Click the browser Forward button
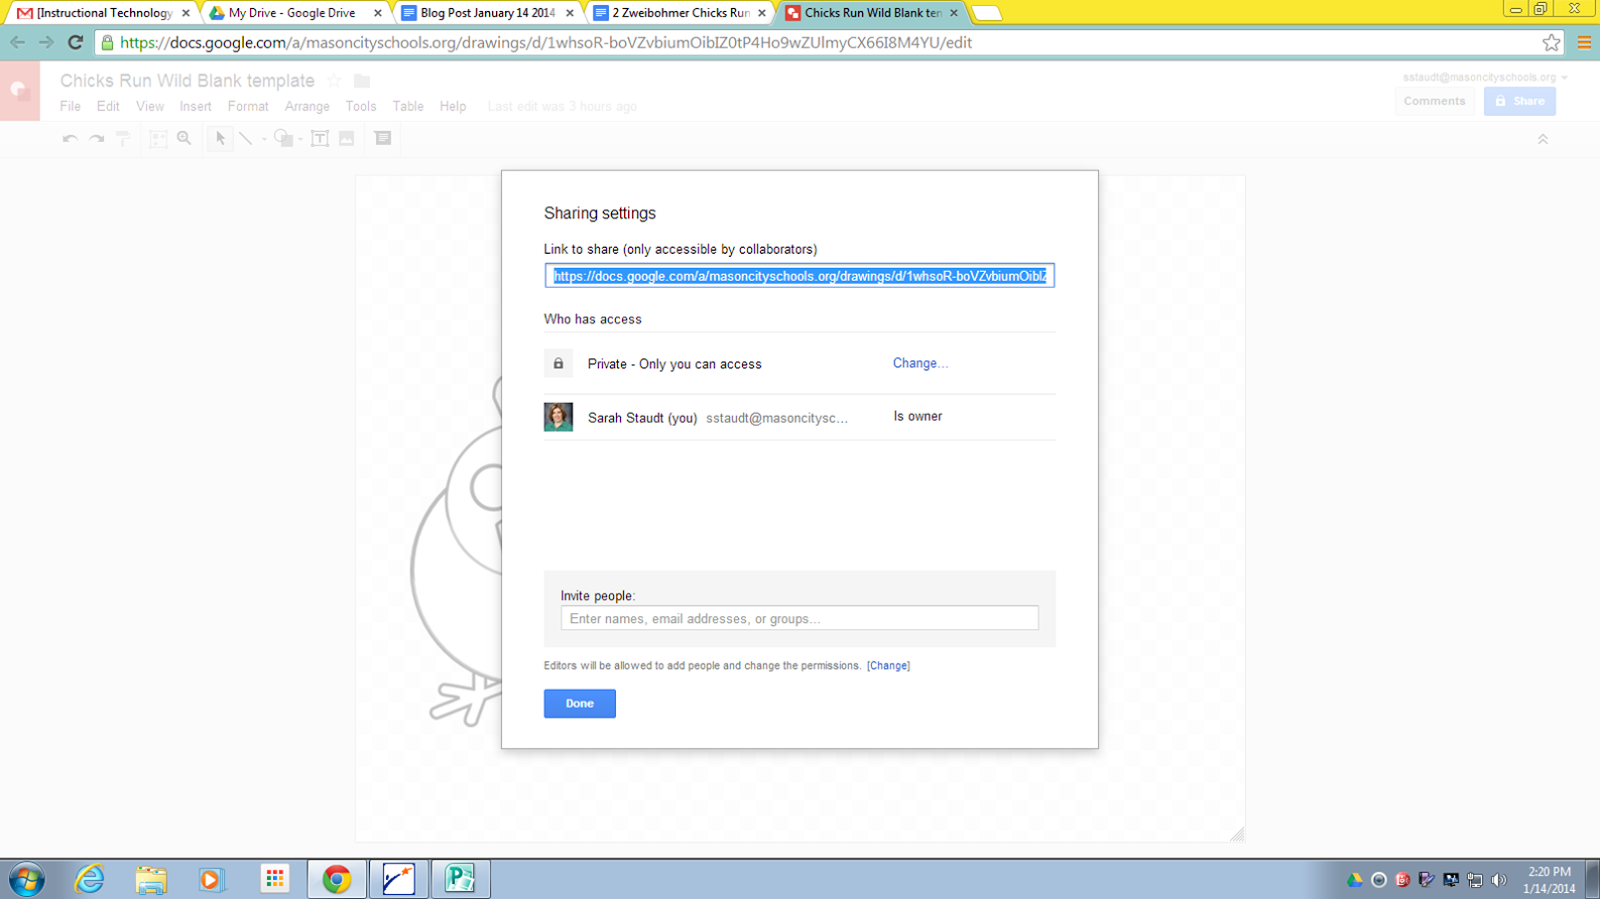Image resolution: width=1600 pixels, height=899 pixels. 46,42
